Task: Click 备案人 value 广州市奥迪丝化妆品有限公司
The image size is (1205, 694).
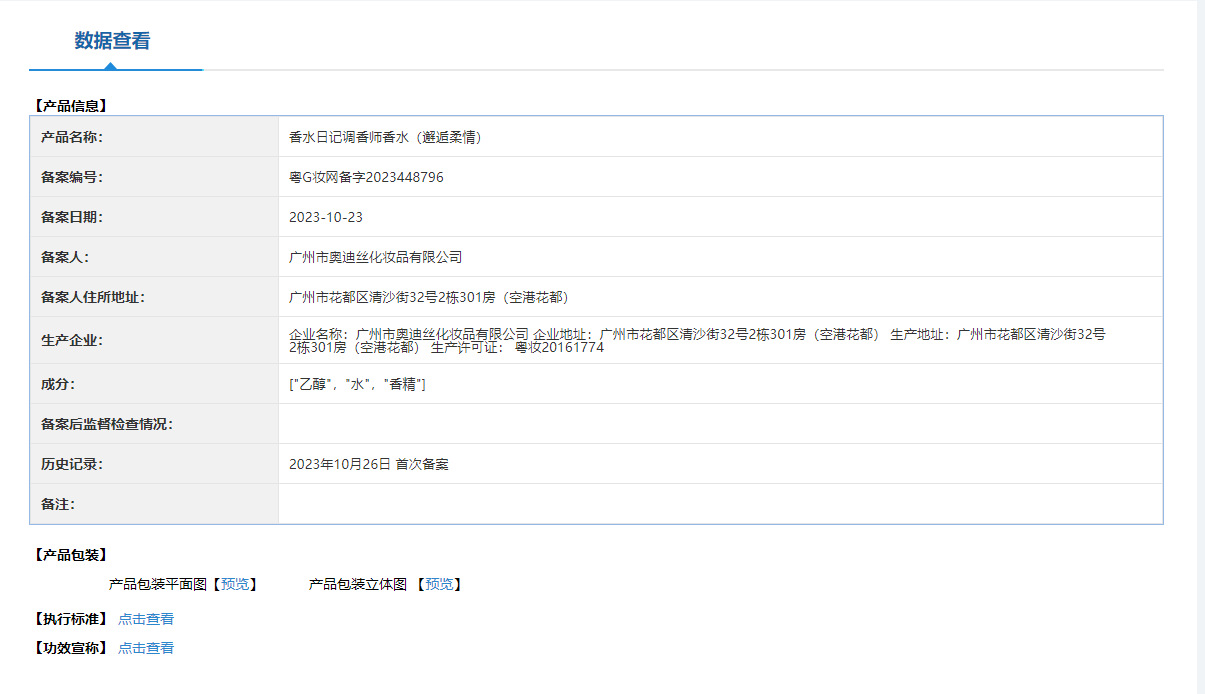Action: (376, 257)
